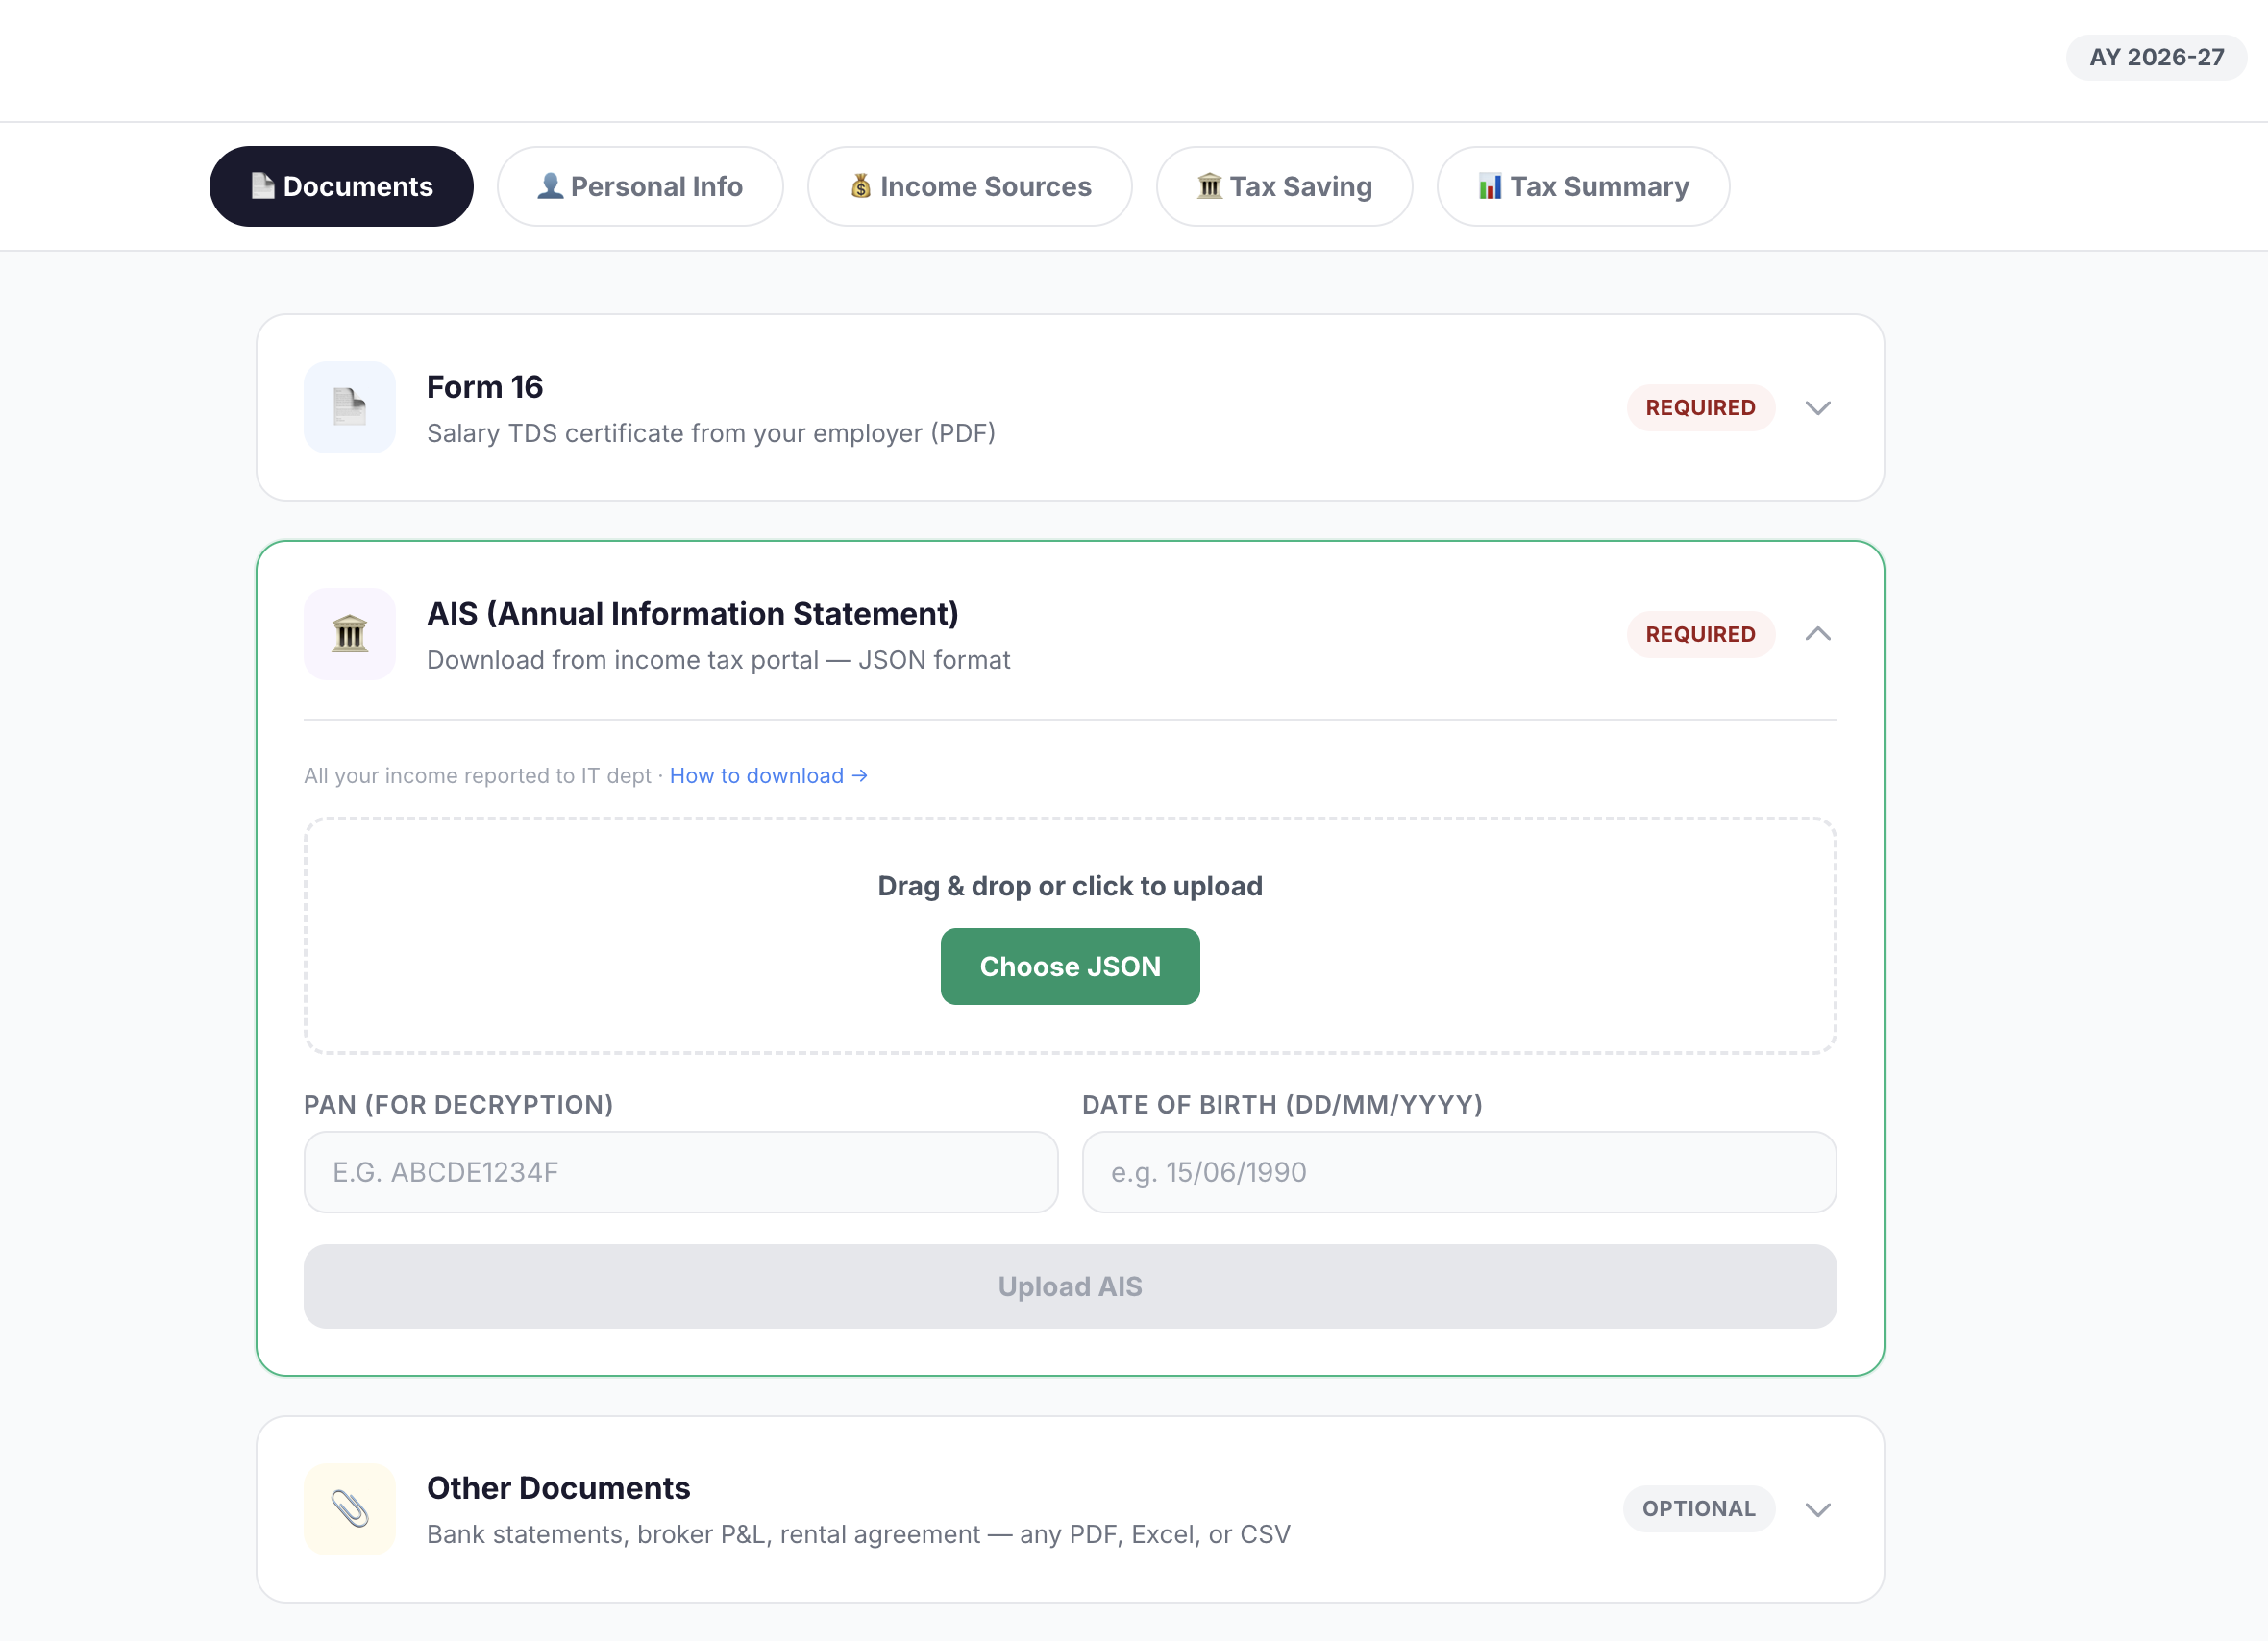Click the person icon in Personal Info tab
This screenshot has width=2268, height=1641.
550,186
